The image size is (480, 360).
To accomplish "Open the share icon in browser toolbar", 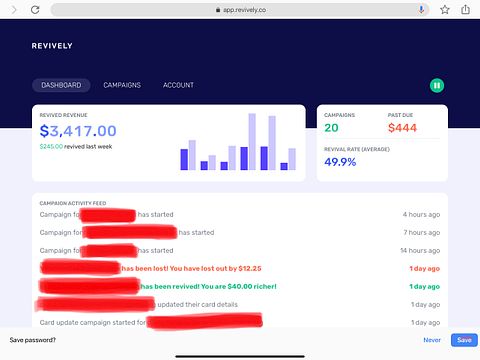I will click(x=465, y=9).
